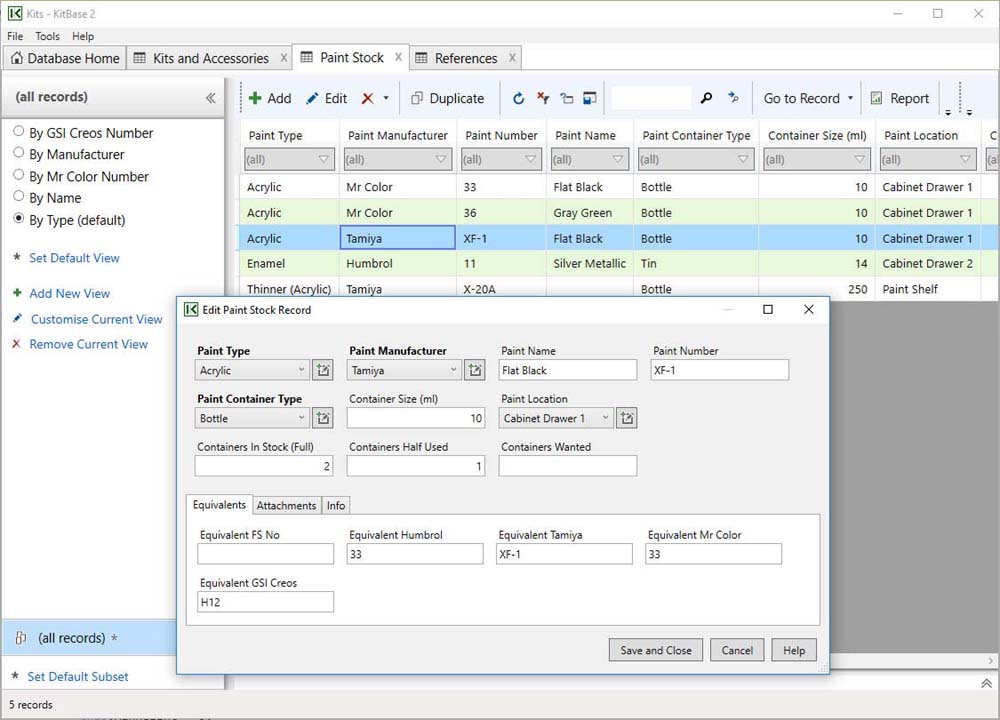
Task: Click the Set Default View link
Action: 74,258
